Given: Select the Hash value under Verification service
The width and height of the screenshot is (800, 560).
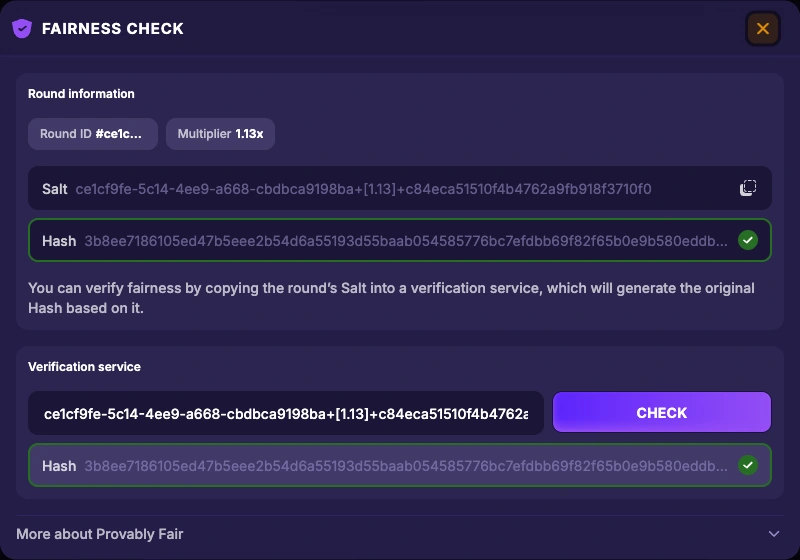Looking at the screenshot, I should tap(406, 466).
